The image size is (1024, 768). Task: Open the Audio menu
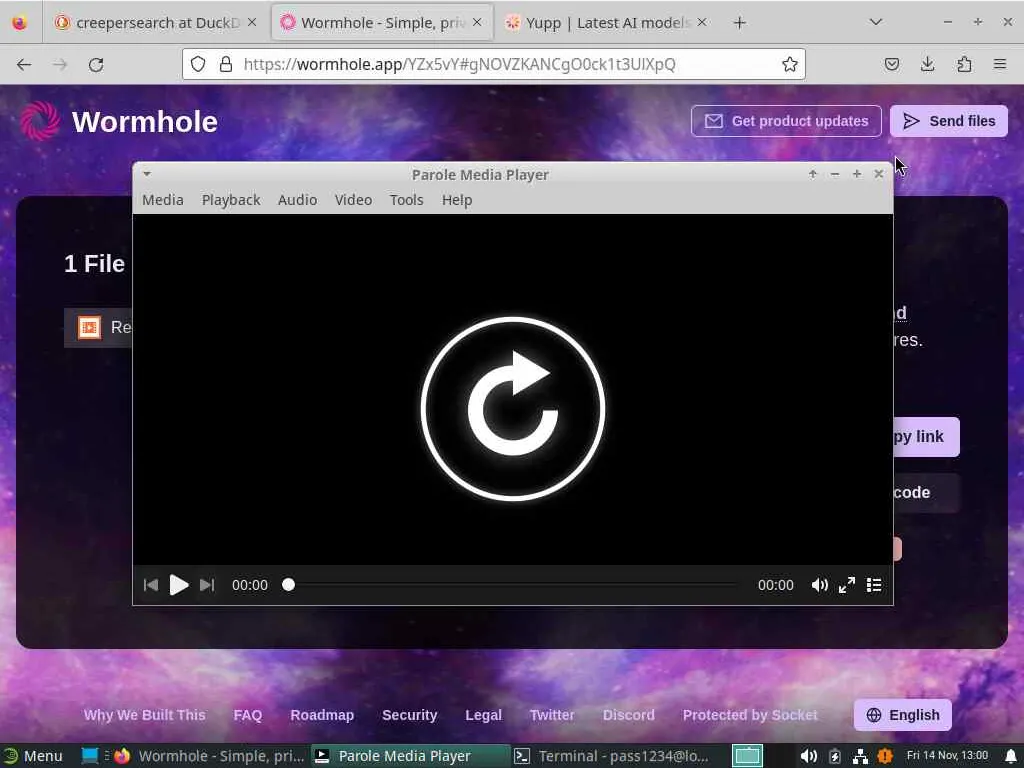[x=297, y=200]
